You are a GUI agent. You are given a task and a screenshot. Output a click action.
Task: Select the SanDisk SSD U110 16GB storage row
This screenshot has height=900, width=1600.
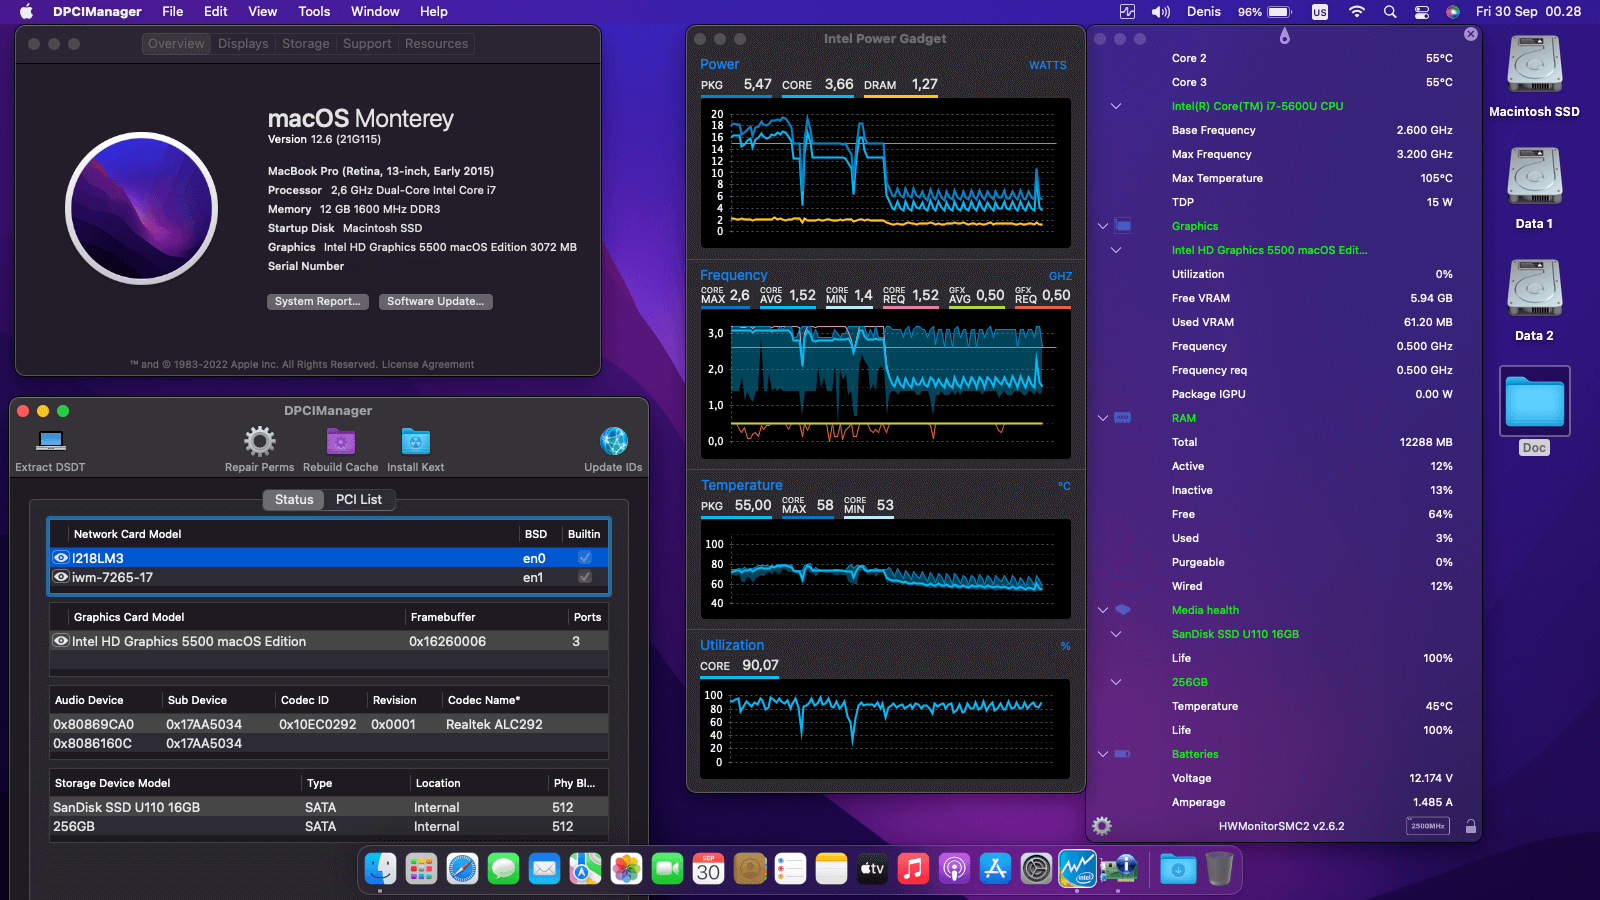[329, 807]
